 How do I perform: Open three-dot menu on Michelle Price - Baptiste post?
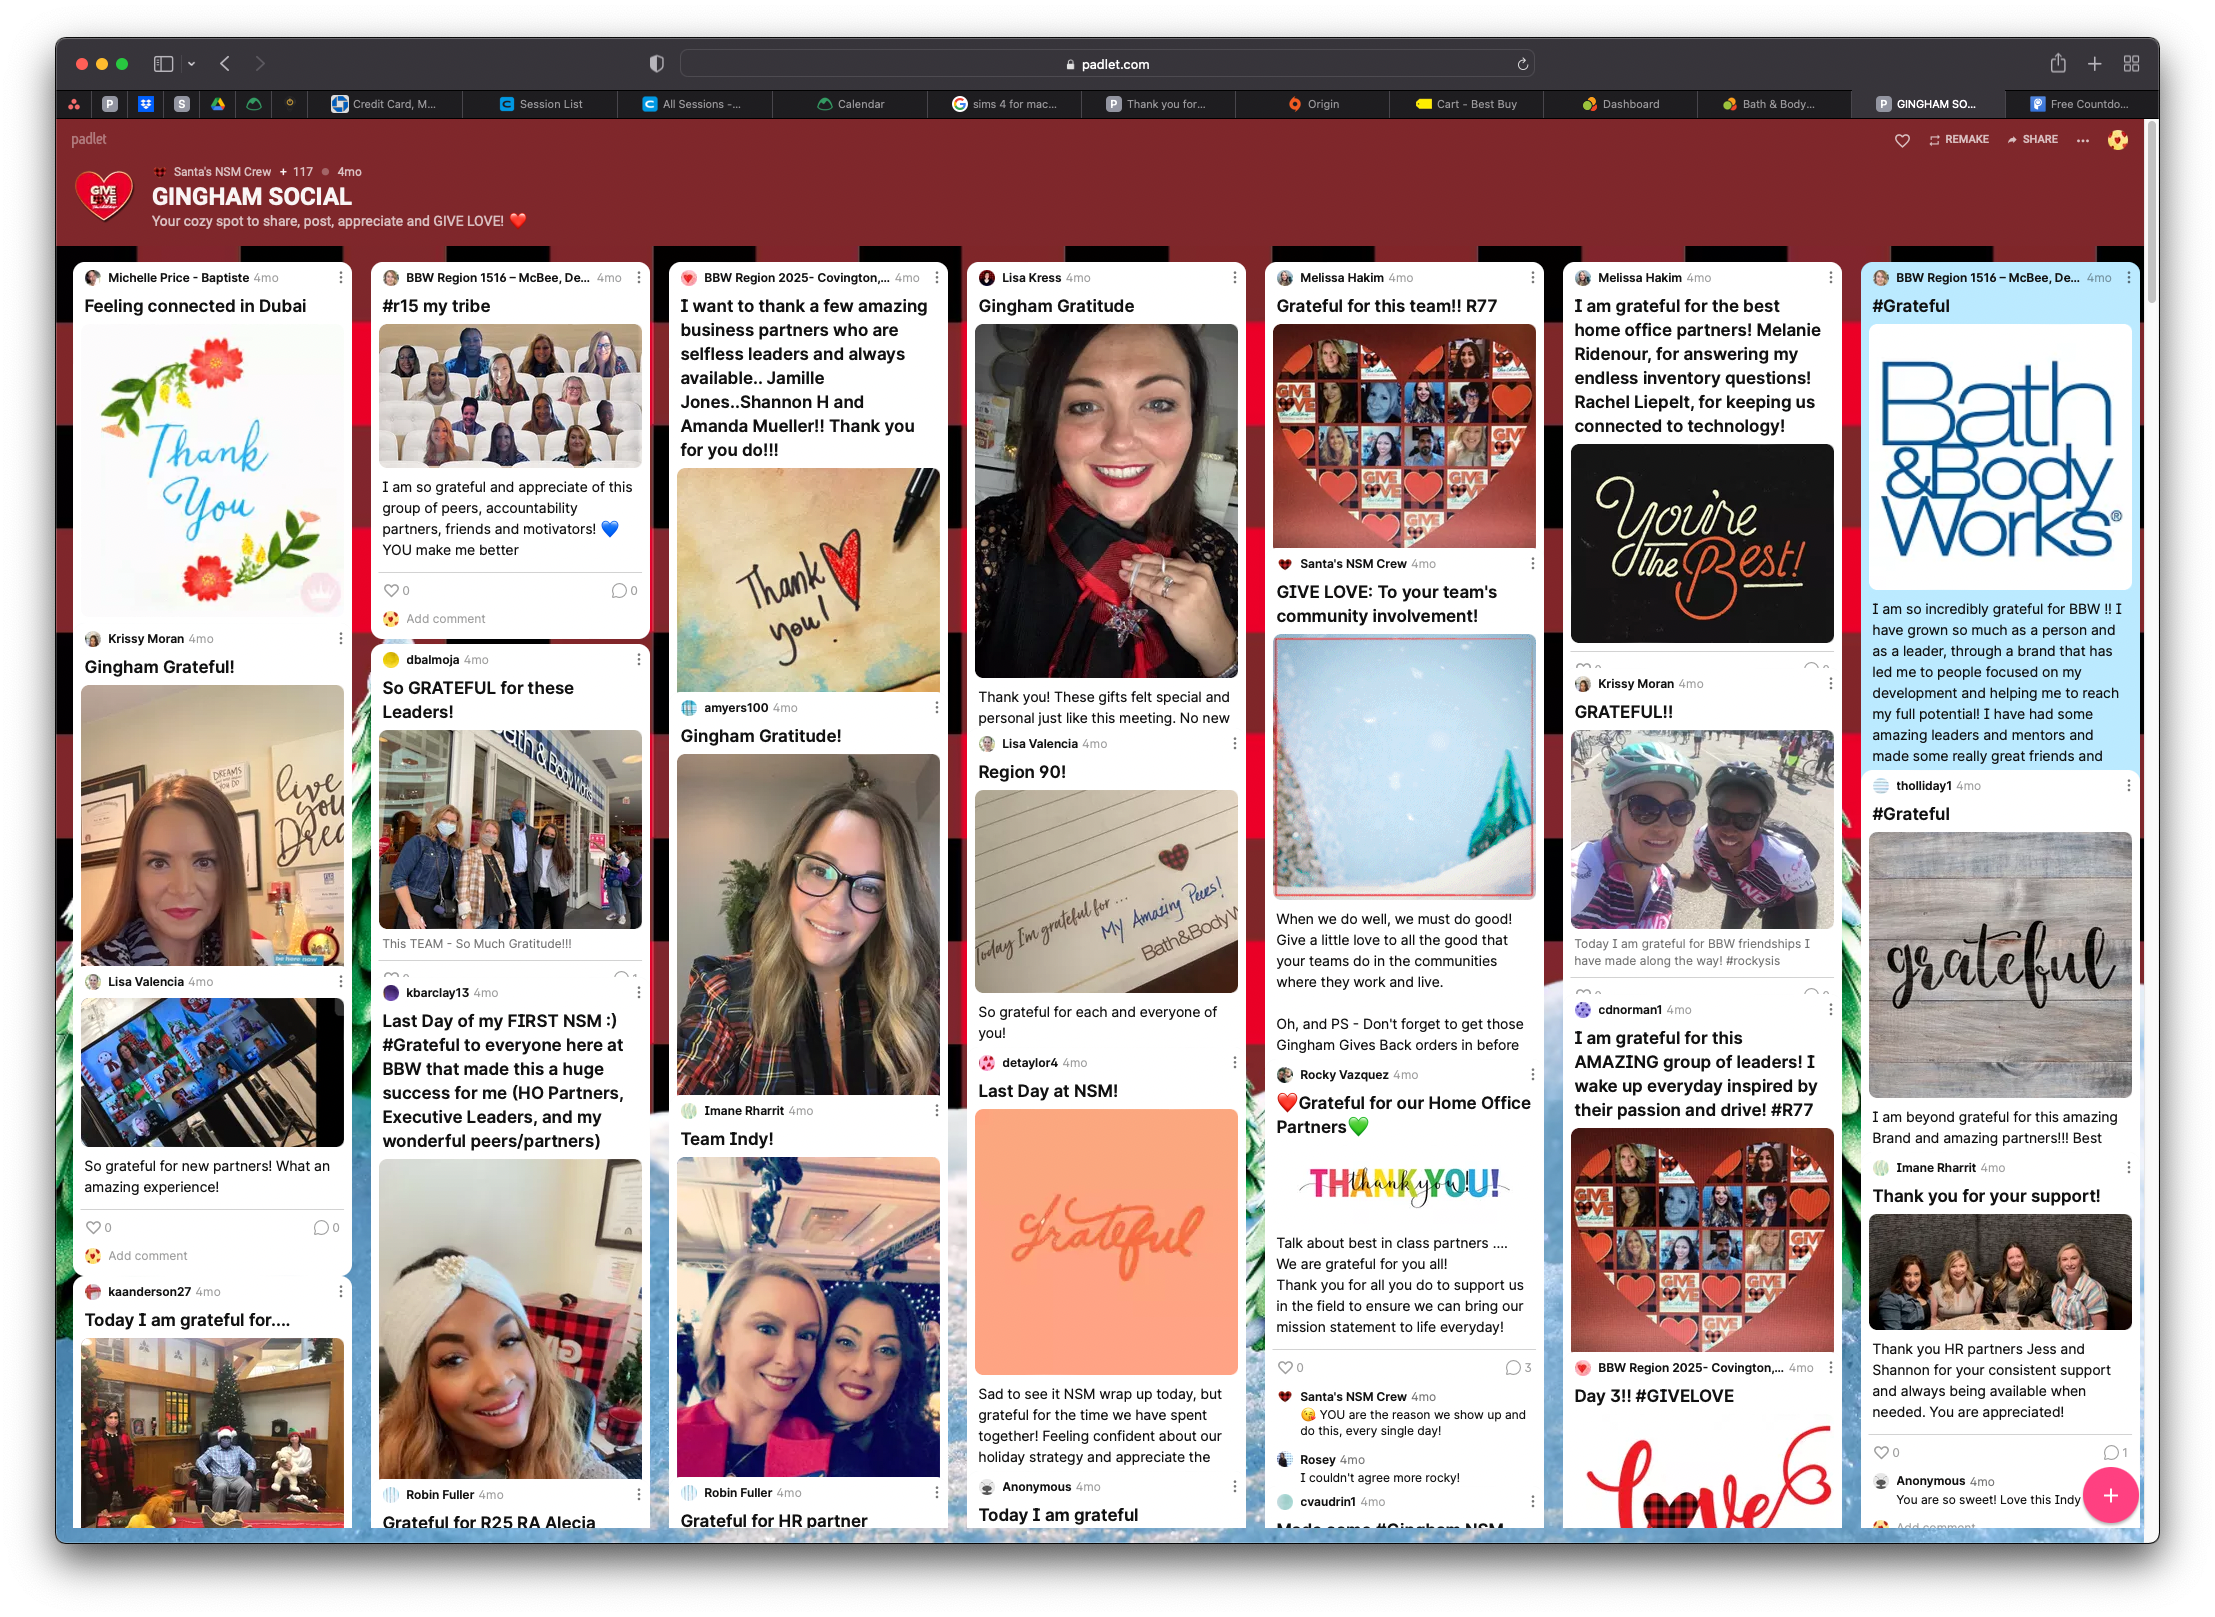340,278
